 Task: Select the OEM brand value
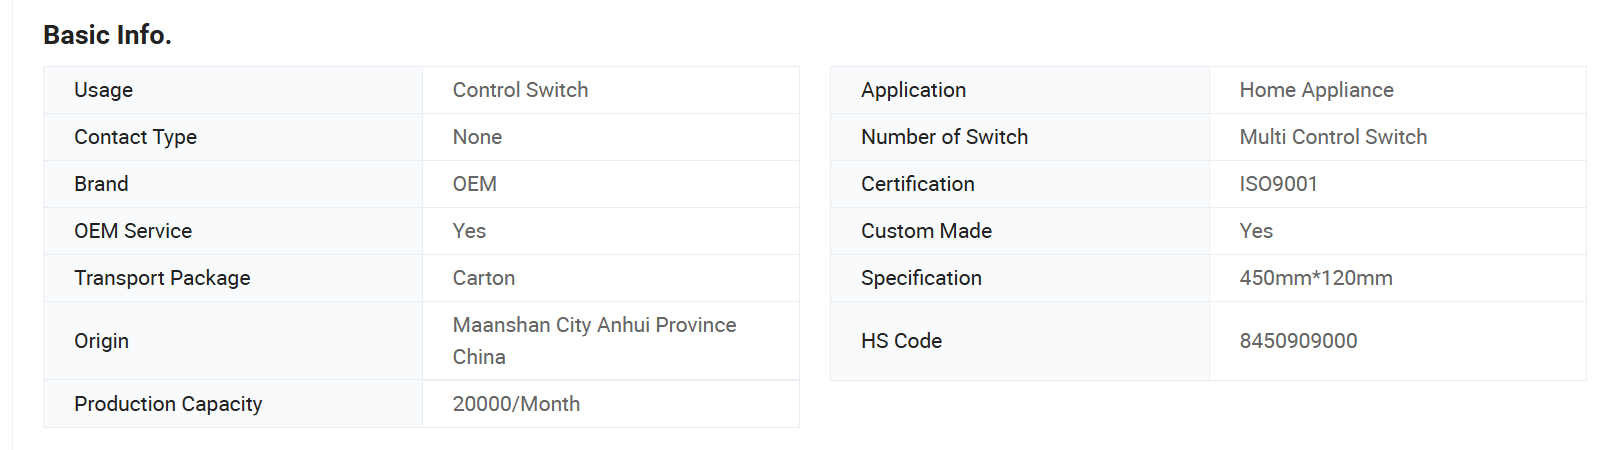coord(474,184)
